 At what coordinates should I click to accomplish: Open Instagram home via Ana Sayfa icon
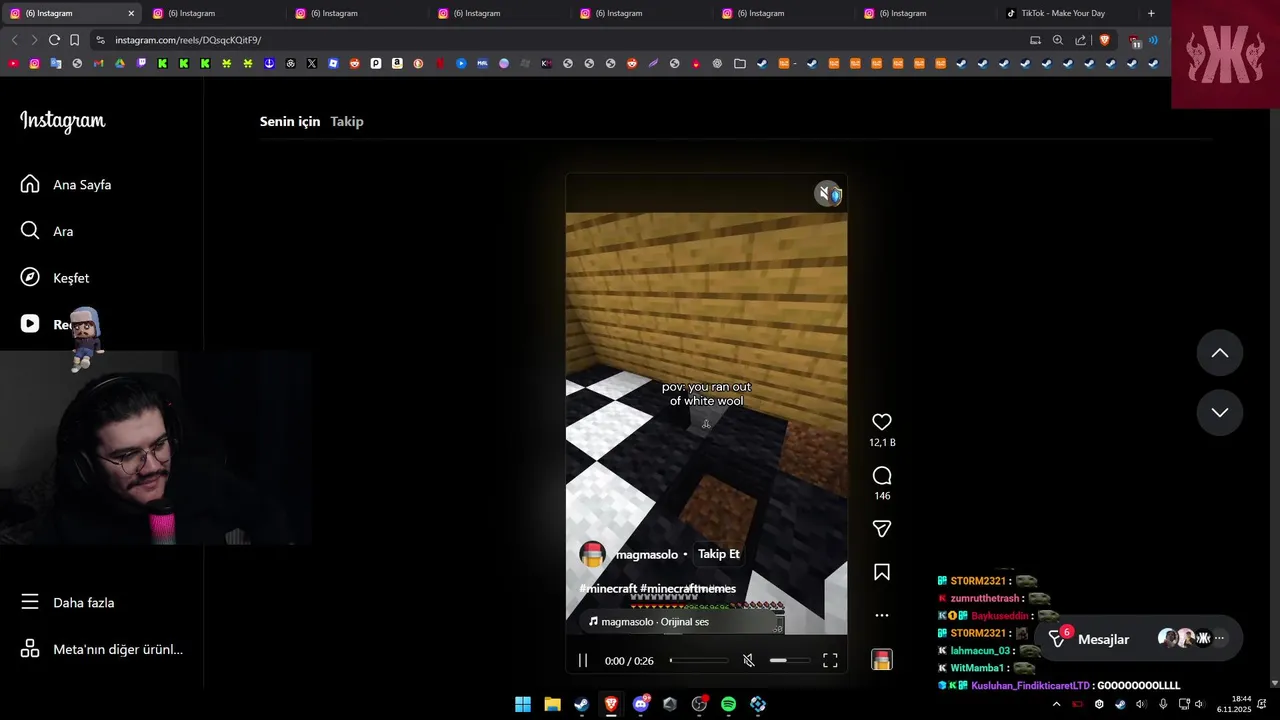pos(30,184)
